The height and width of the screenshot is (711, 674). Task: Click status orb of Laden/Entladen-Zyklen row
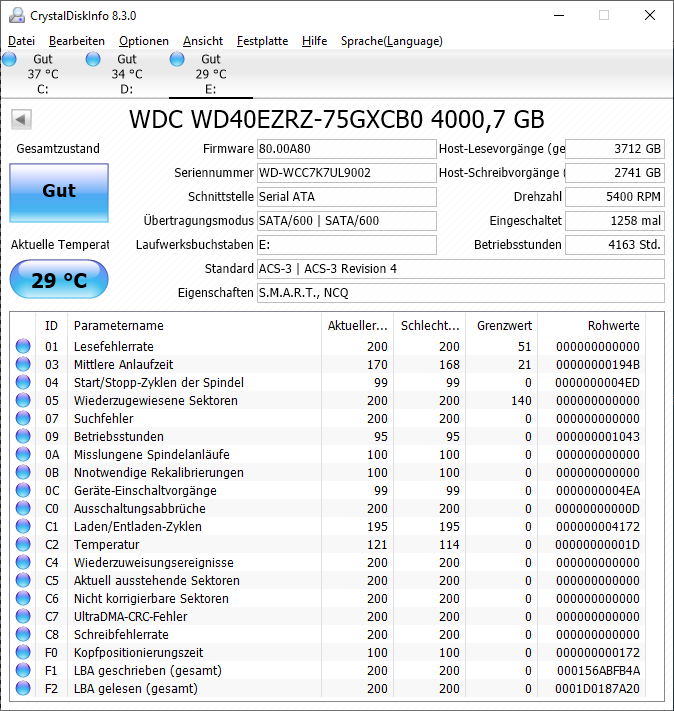pos(23,526)
